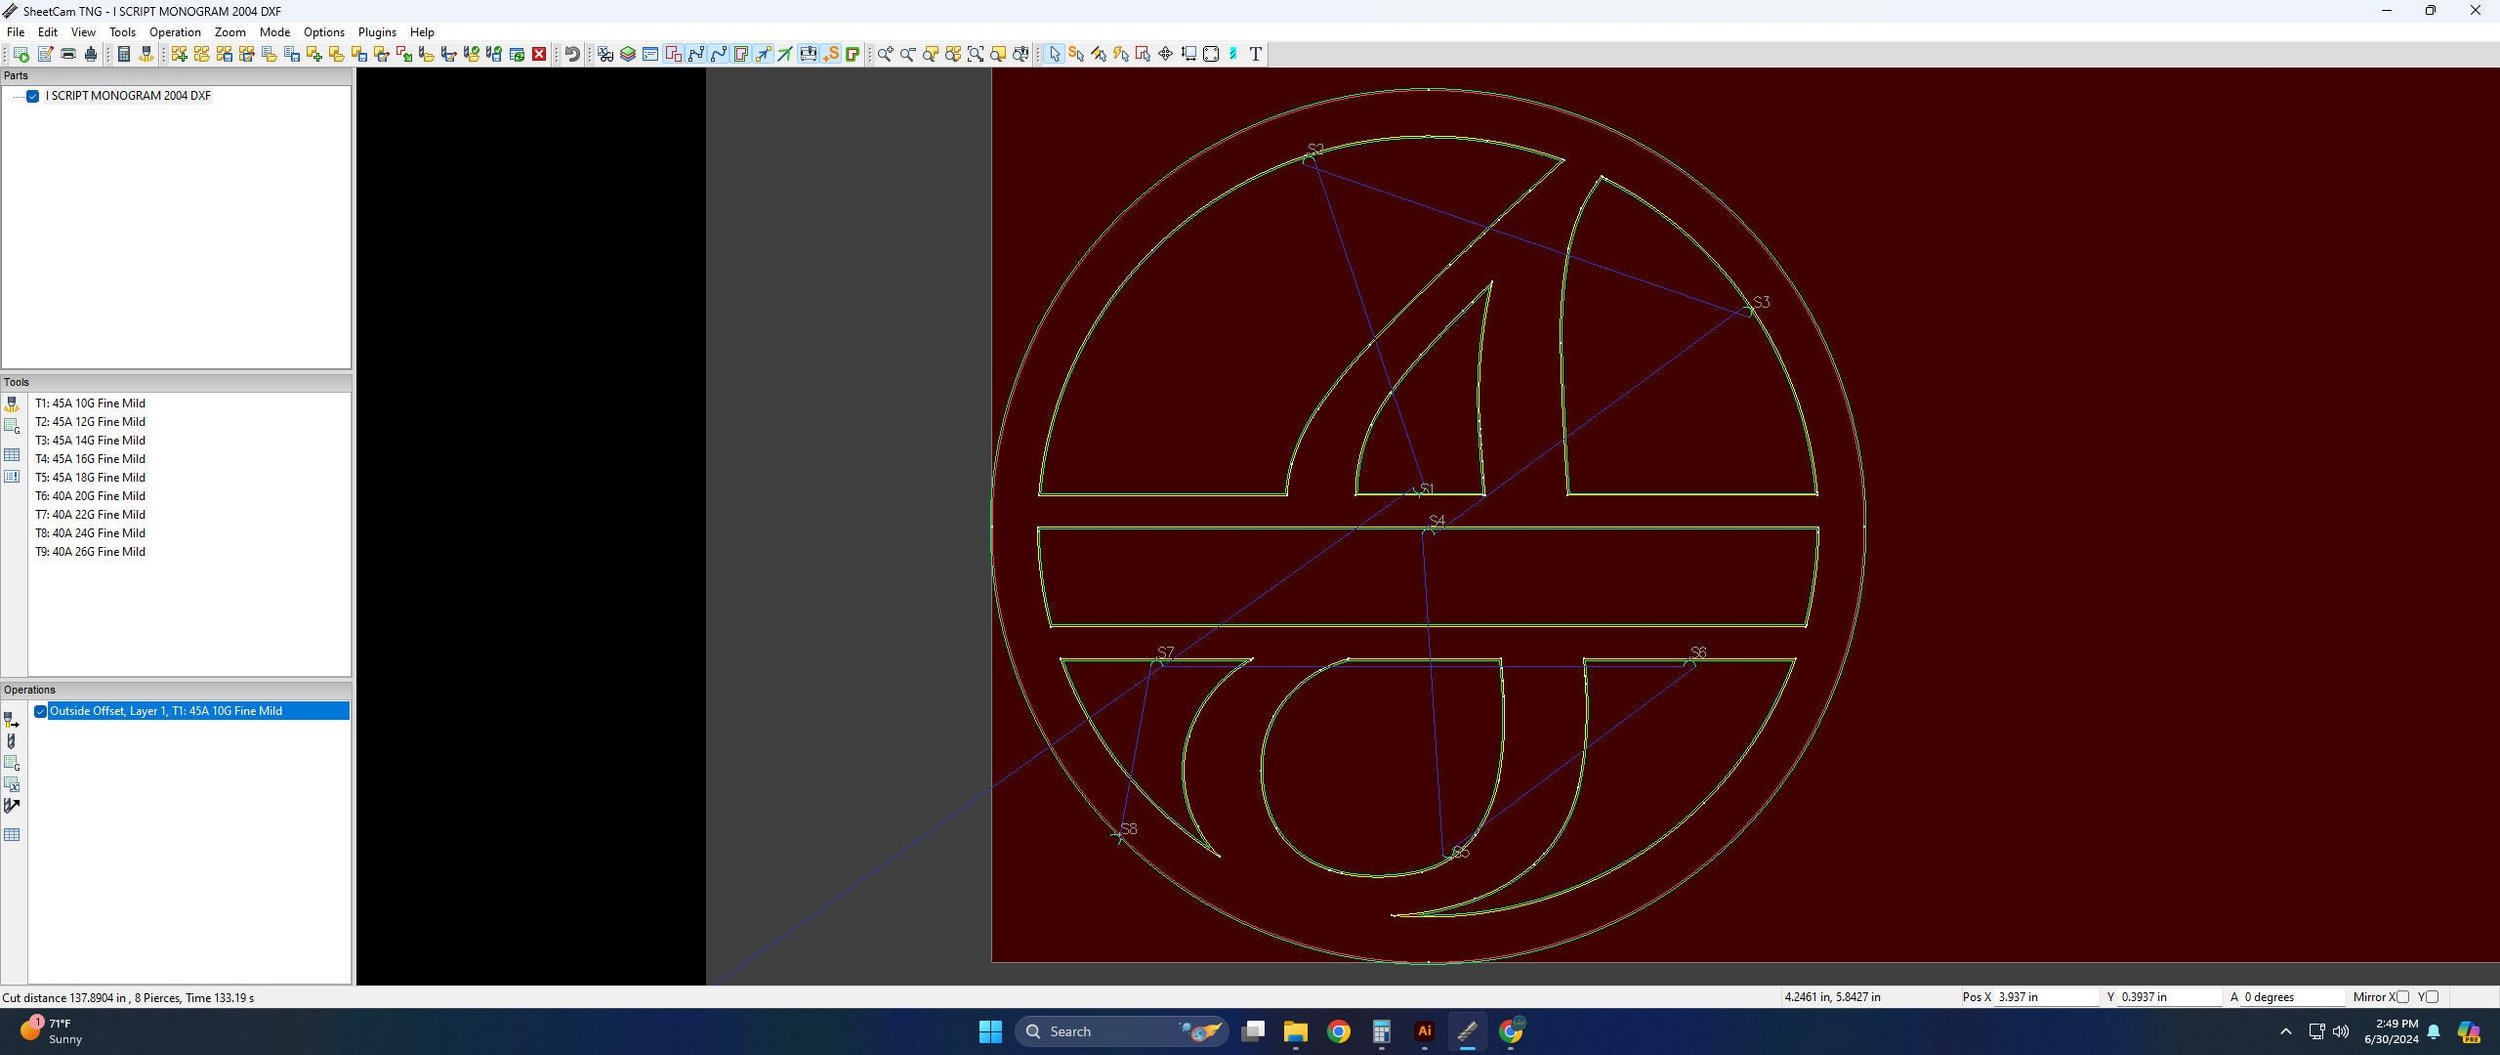2500x1055 pixels.
Task: Click the Undo arrow icon
Action: 572,54
